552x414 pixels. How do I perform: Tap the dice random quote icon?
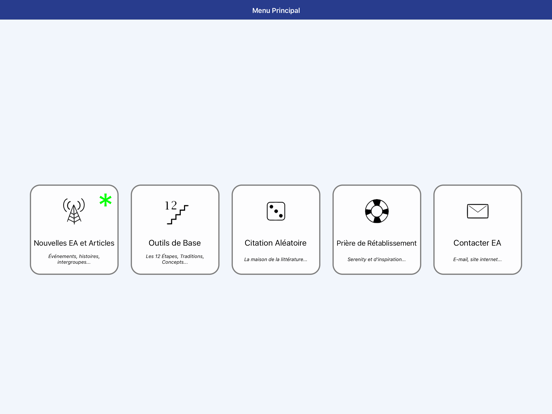[276, 211]
